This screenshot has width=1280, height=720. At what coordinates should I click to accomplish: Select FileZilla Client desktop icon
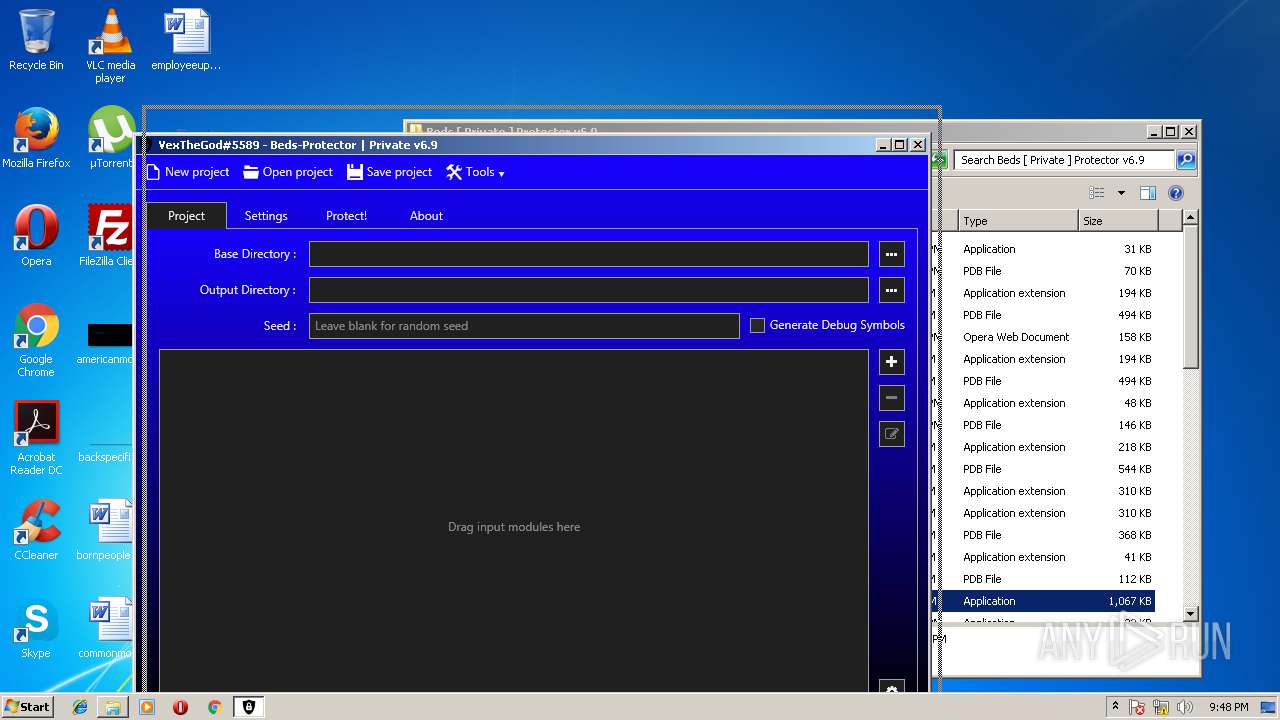click(x=108, y=236)
